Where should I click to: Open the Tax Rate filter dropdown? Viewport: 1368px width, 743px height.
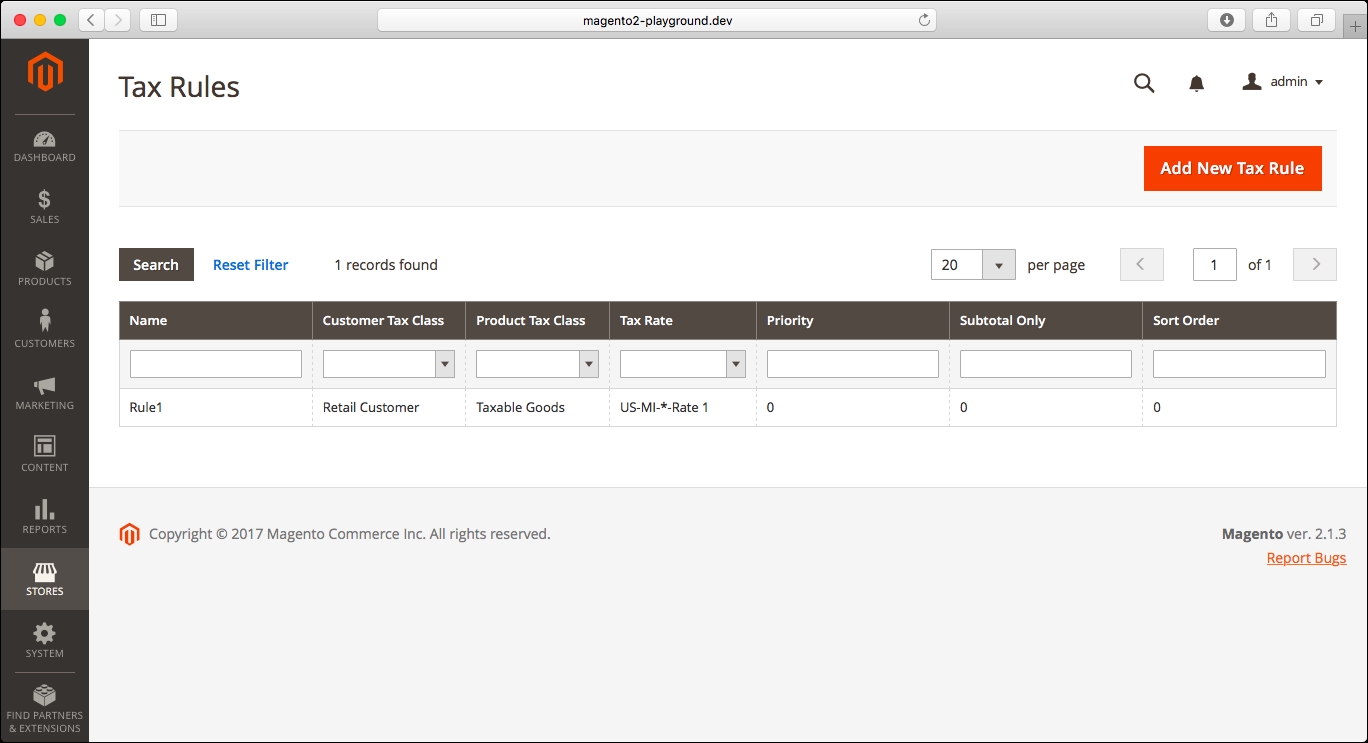pyautogui.click(x=683, y=364)
